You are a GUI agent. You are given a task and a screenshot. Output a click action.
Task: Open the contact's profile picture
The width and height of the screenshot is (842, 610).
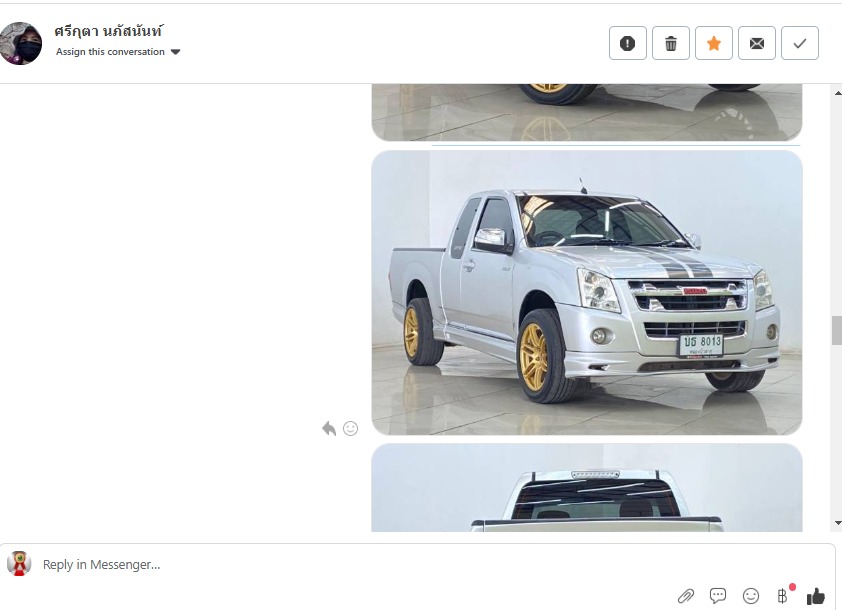(x=20, y=43)
